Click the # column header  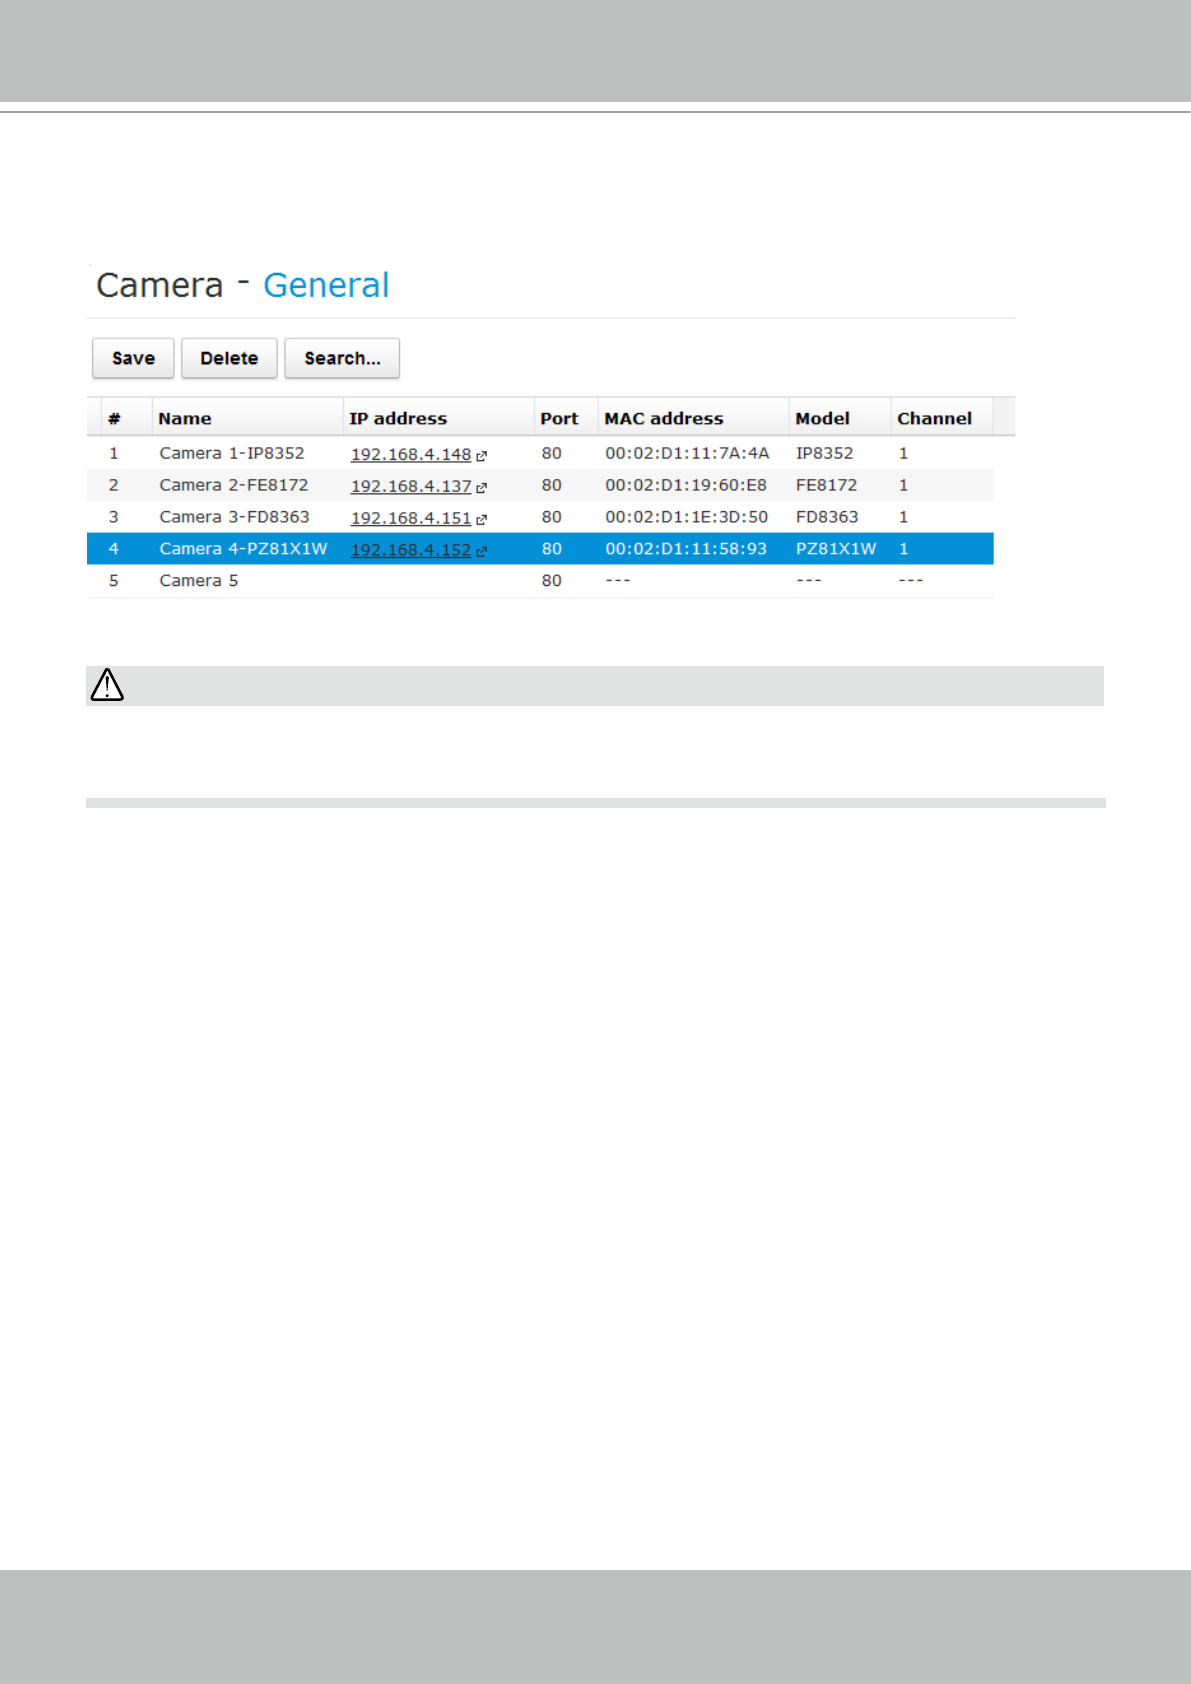pyautogui.click(x=126, y=418)
